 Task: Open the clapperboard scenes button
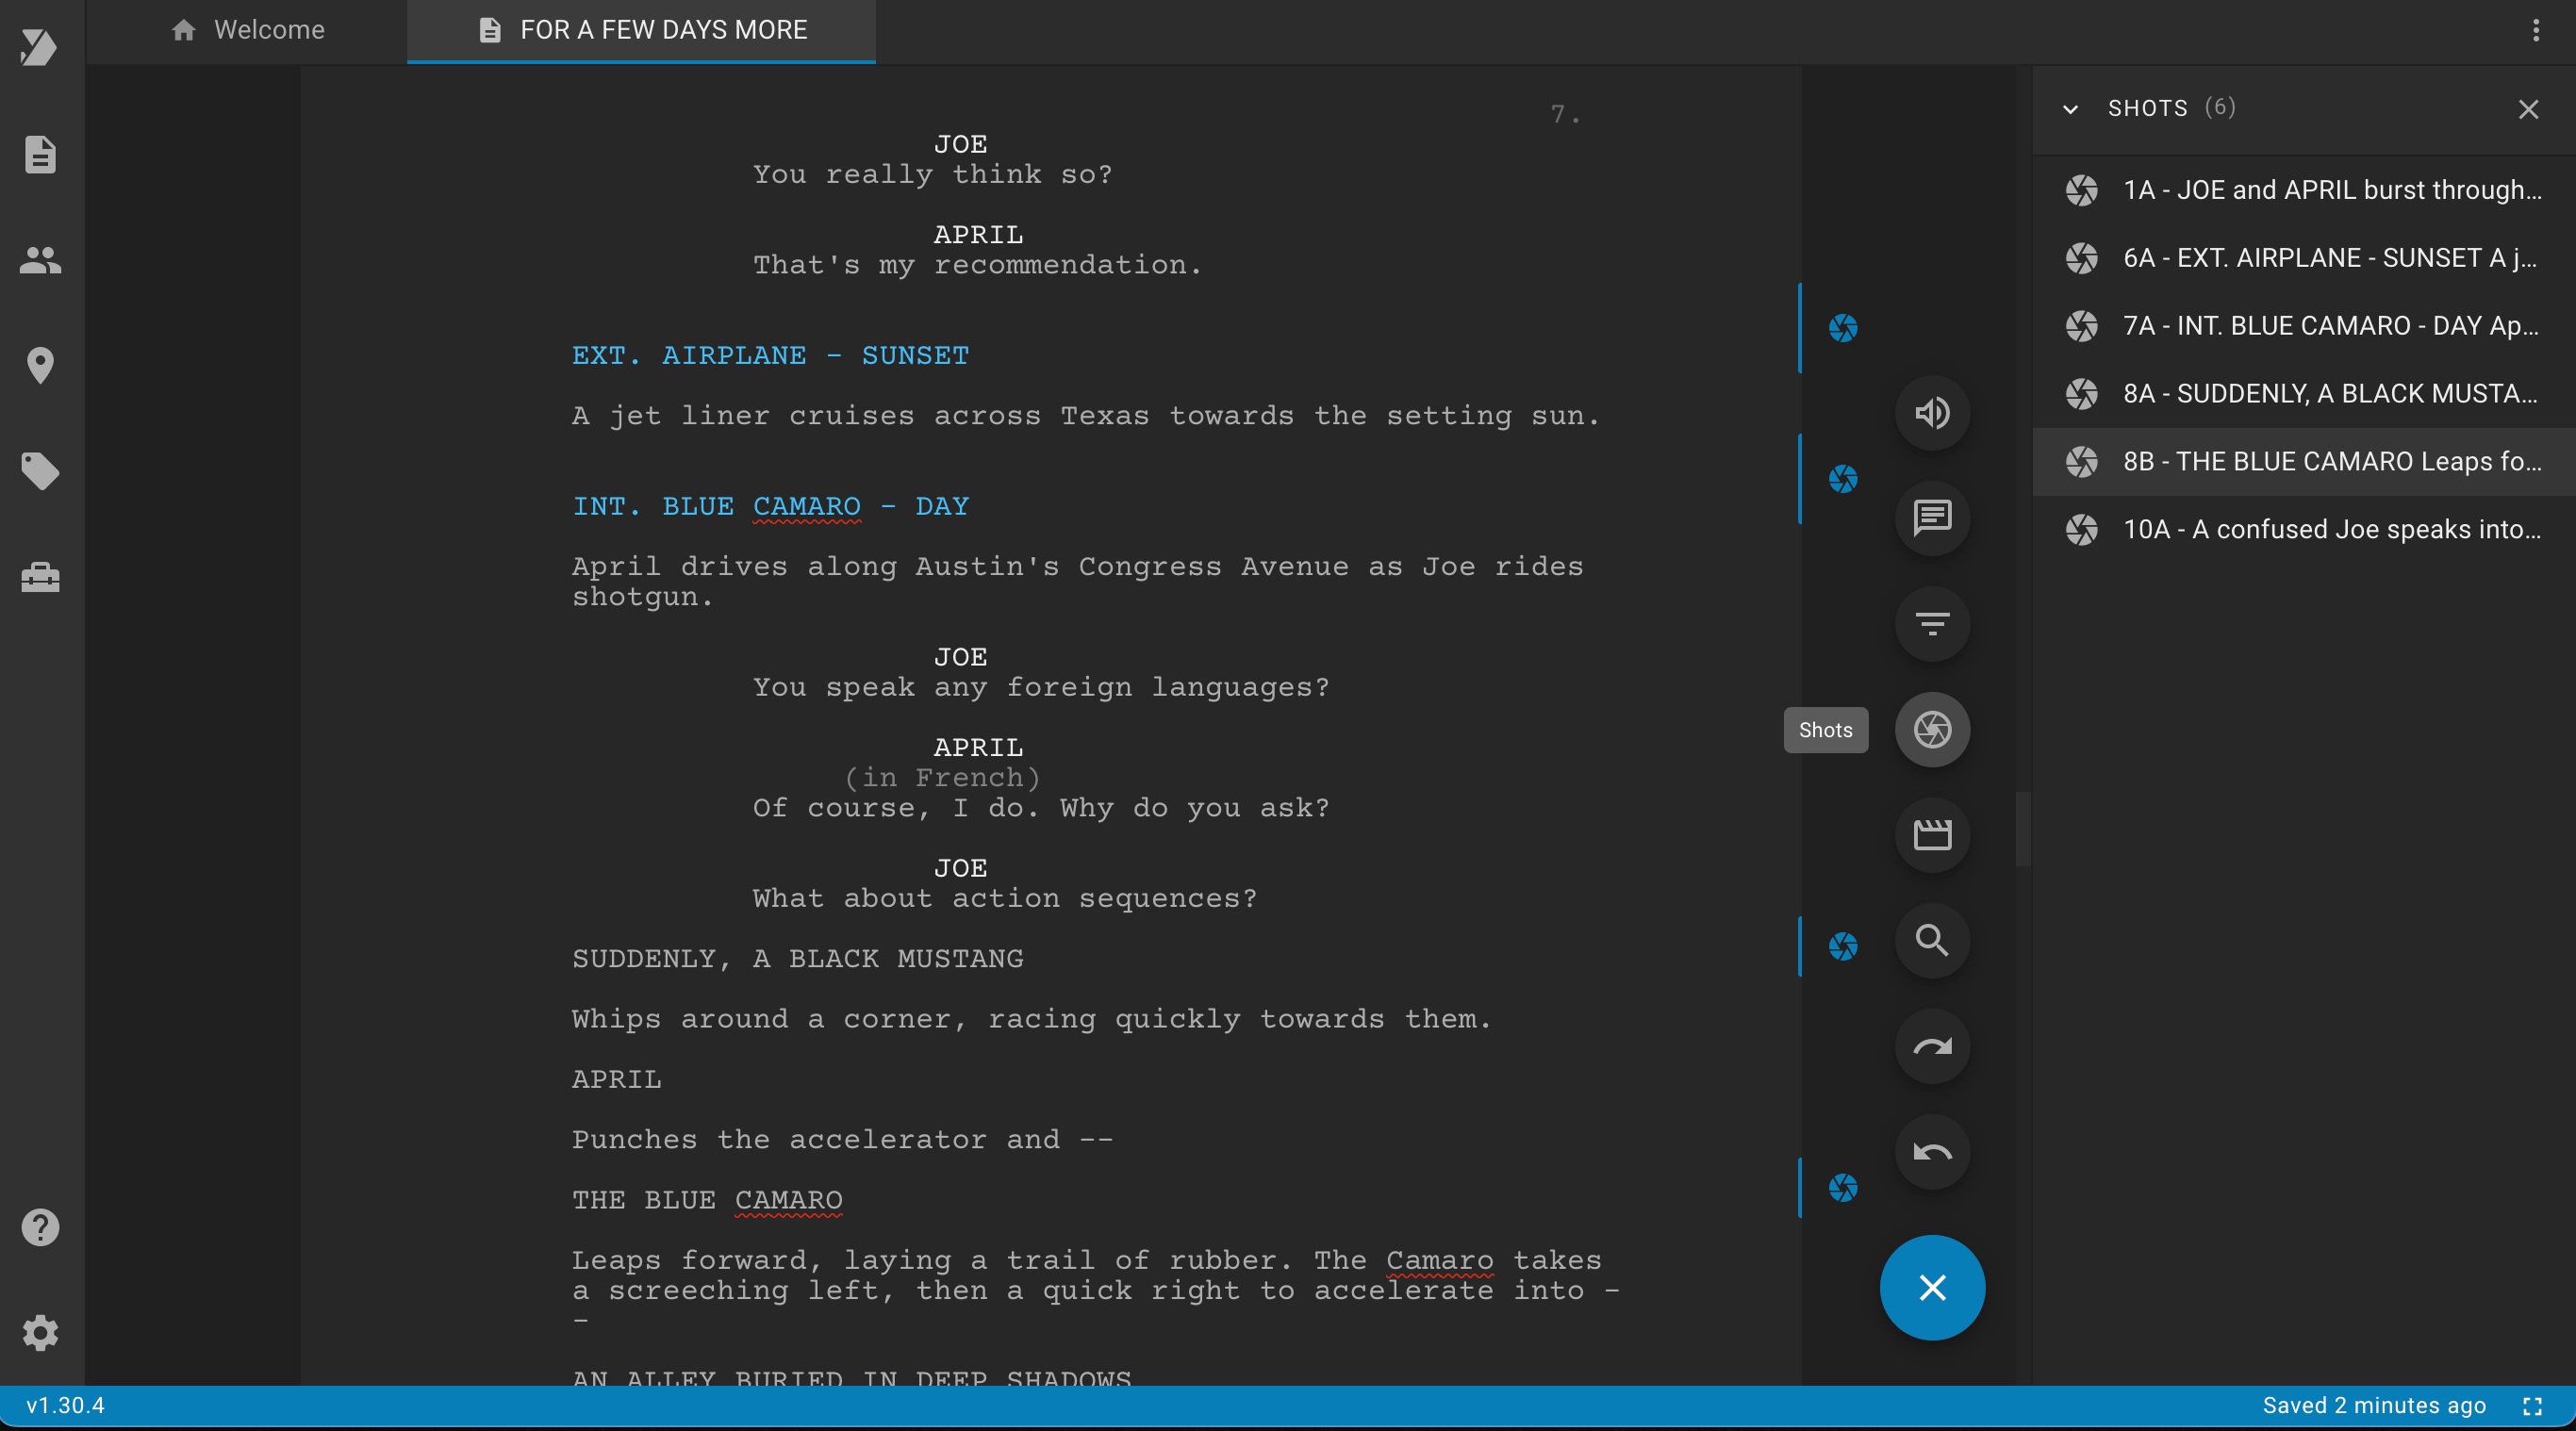coord(1932,835)
